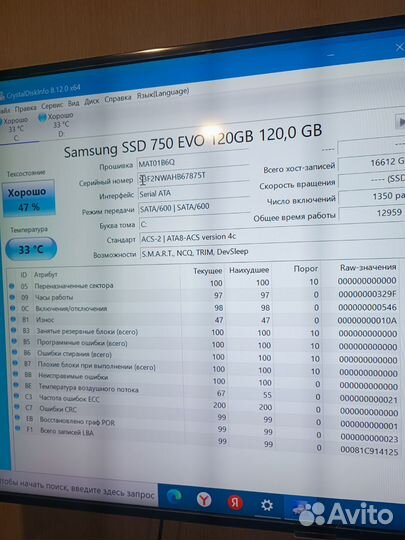Click raw value 0000000329F
The width and height of the screenshot is (405, 540).
[367, 294]
